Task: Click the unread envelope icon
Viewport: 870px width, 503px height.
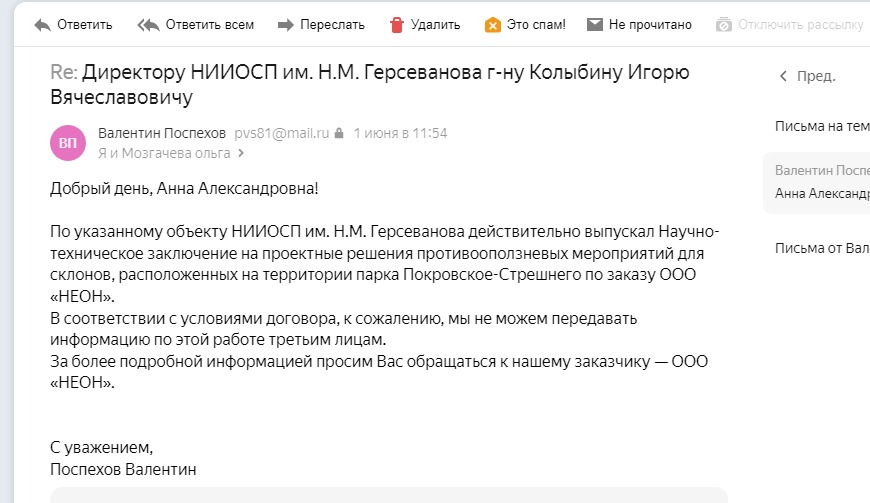Action: click(595, 24)
